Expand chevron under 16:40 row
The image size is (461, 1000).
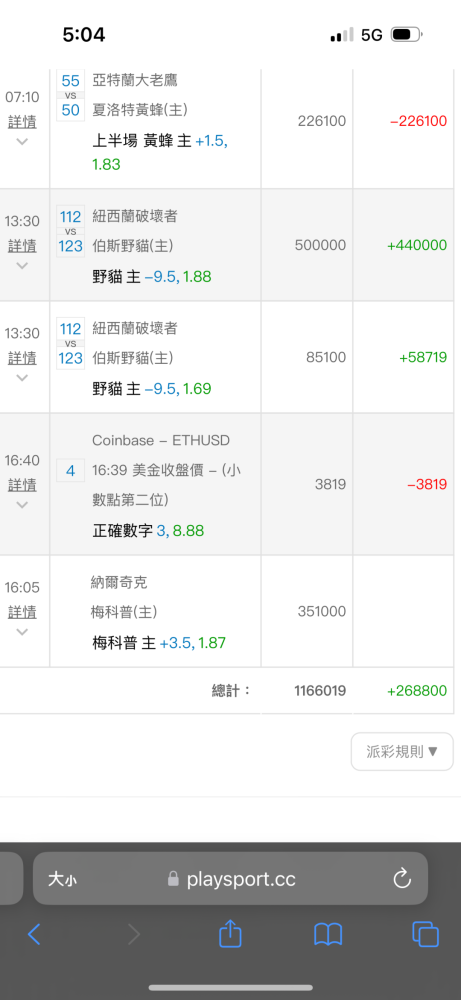(22, 504)
